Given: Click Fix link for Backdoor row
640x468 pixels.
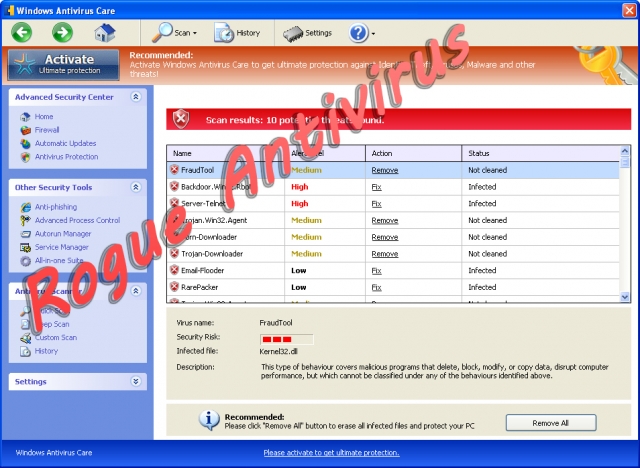Looking at the screenshot, I should (x=376, y=187).
